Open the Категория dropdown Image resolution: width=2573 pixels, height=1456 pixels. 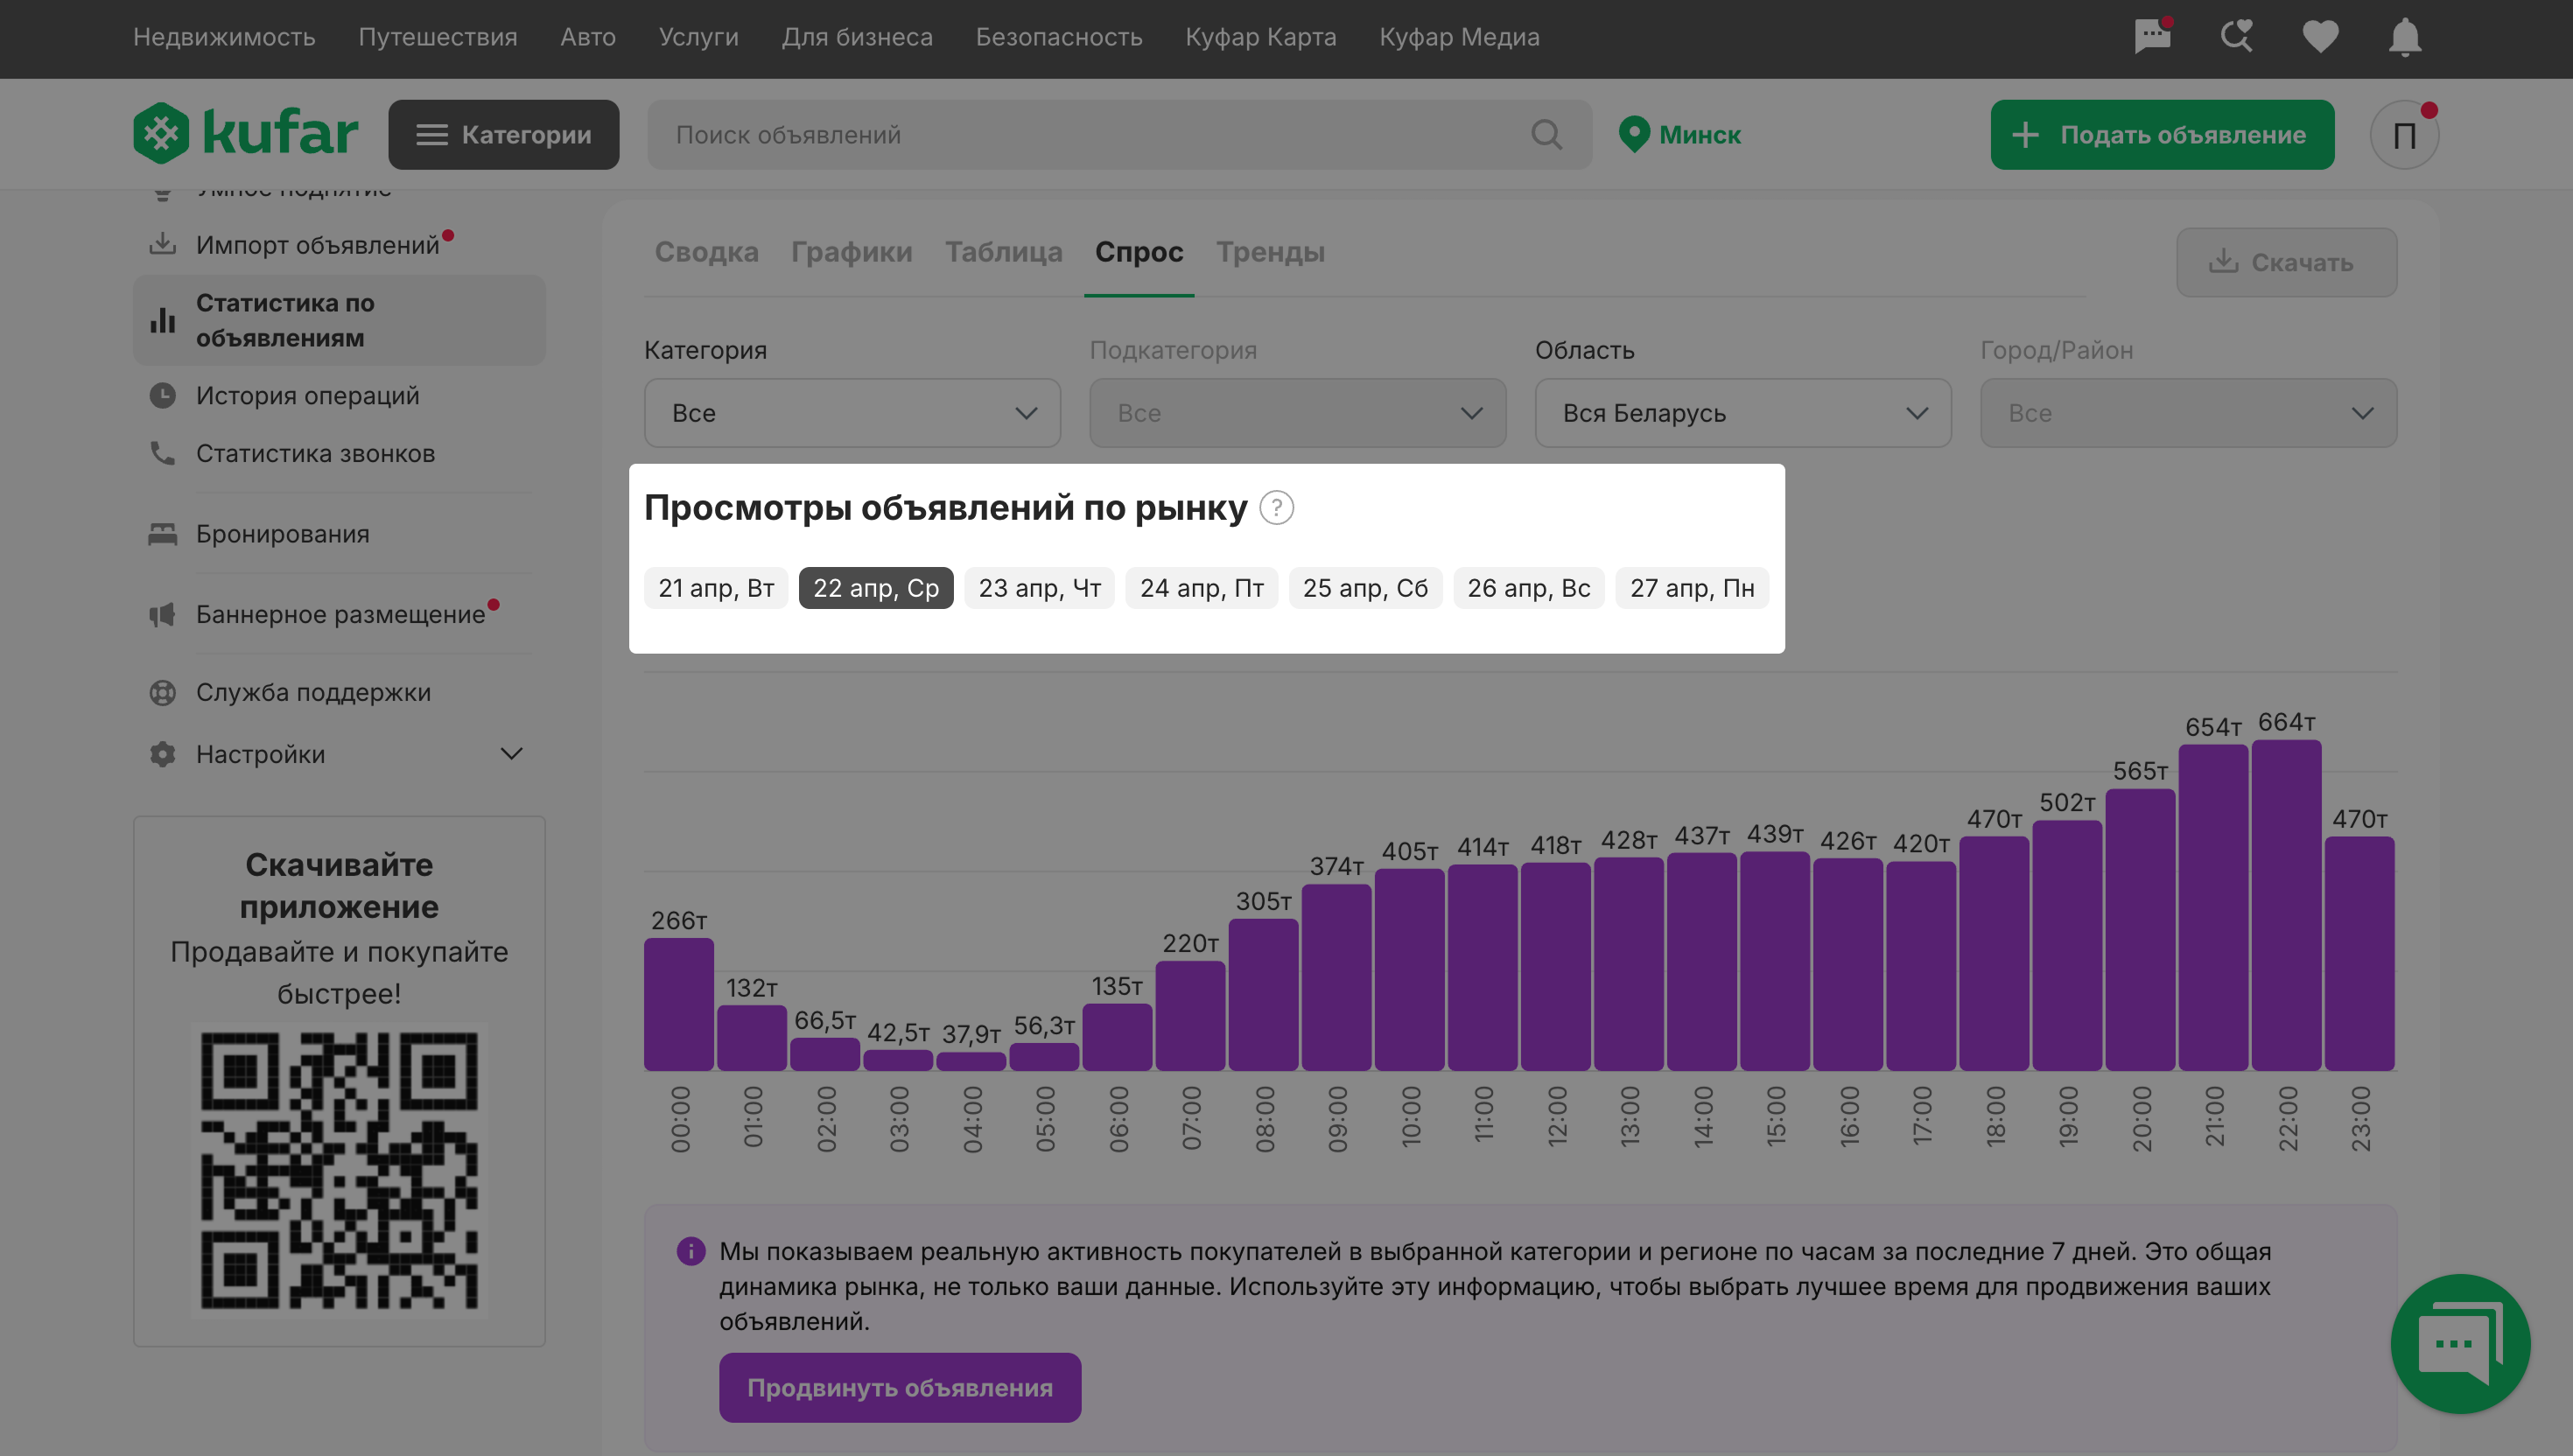(x=852, y=413)
